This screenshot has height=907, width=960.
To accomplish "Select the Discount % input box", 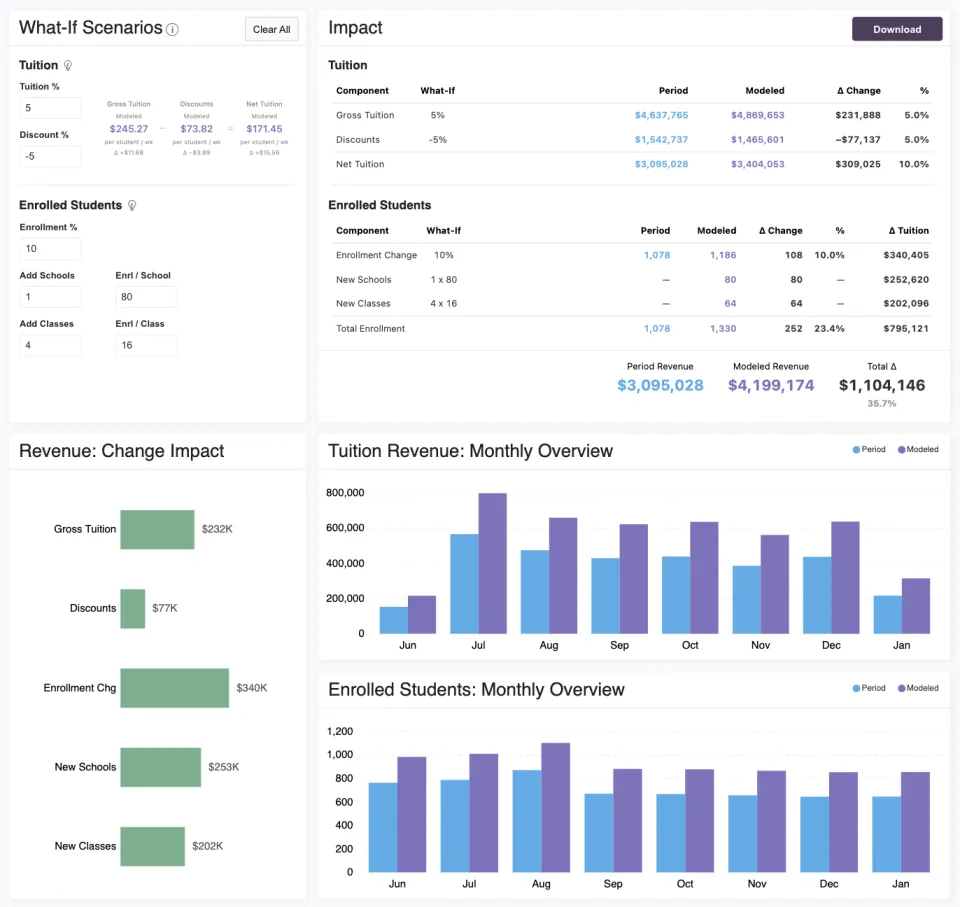I will (x=50, y=156).
